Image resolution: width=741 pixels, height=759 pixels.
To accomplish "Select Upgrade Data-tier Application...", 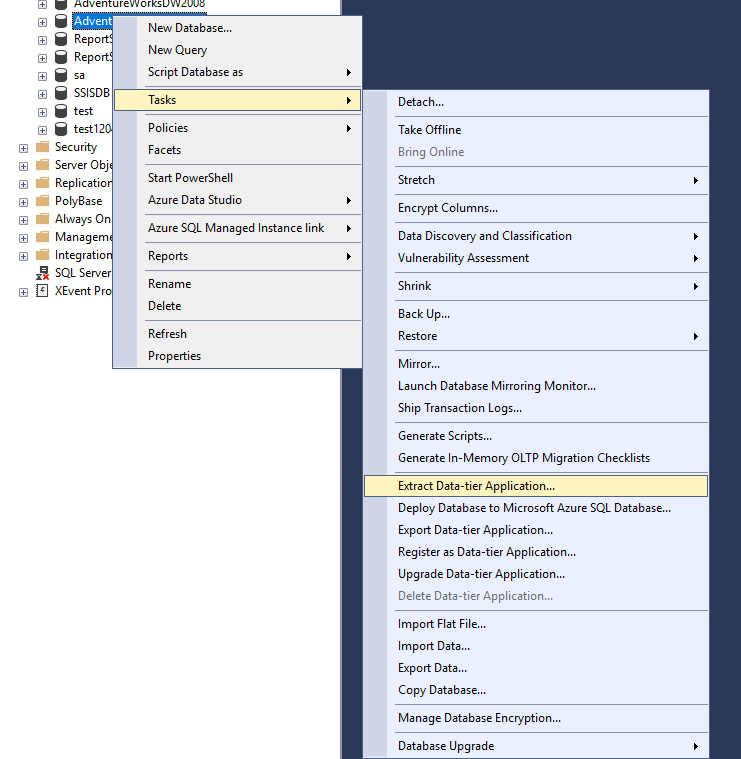I will pos(536,574).
